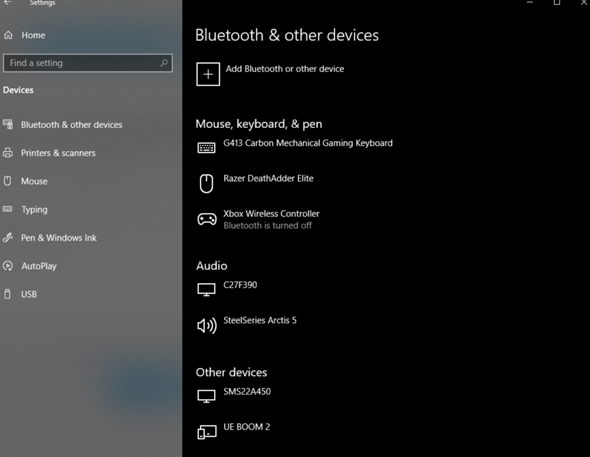This screenshot has width=590, height=457.
Task: Click the back arrow in Settings
Action: pos(8,3)
